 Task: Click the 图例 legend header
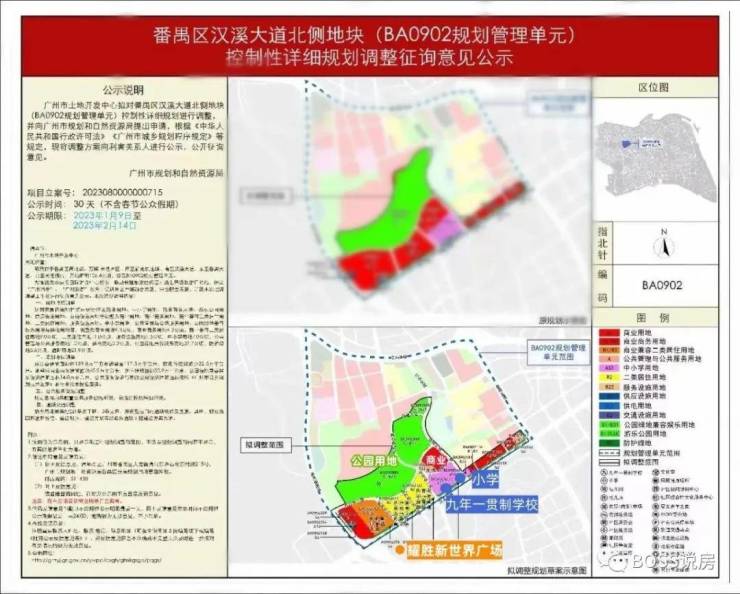point(654,318)
